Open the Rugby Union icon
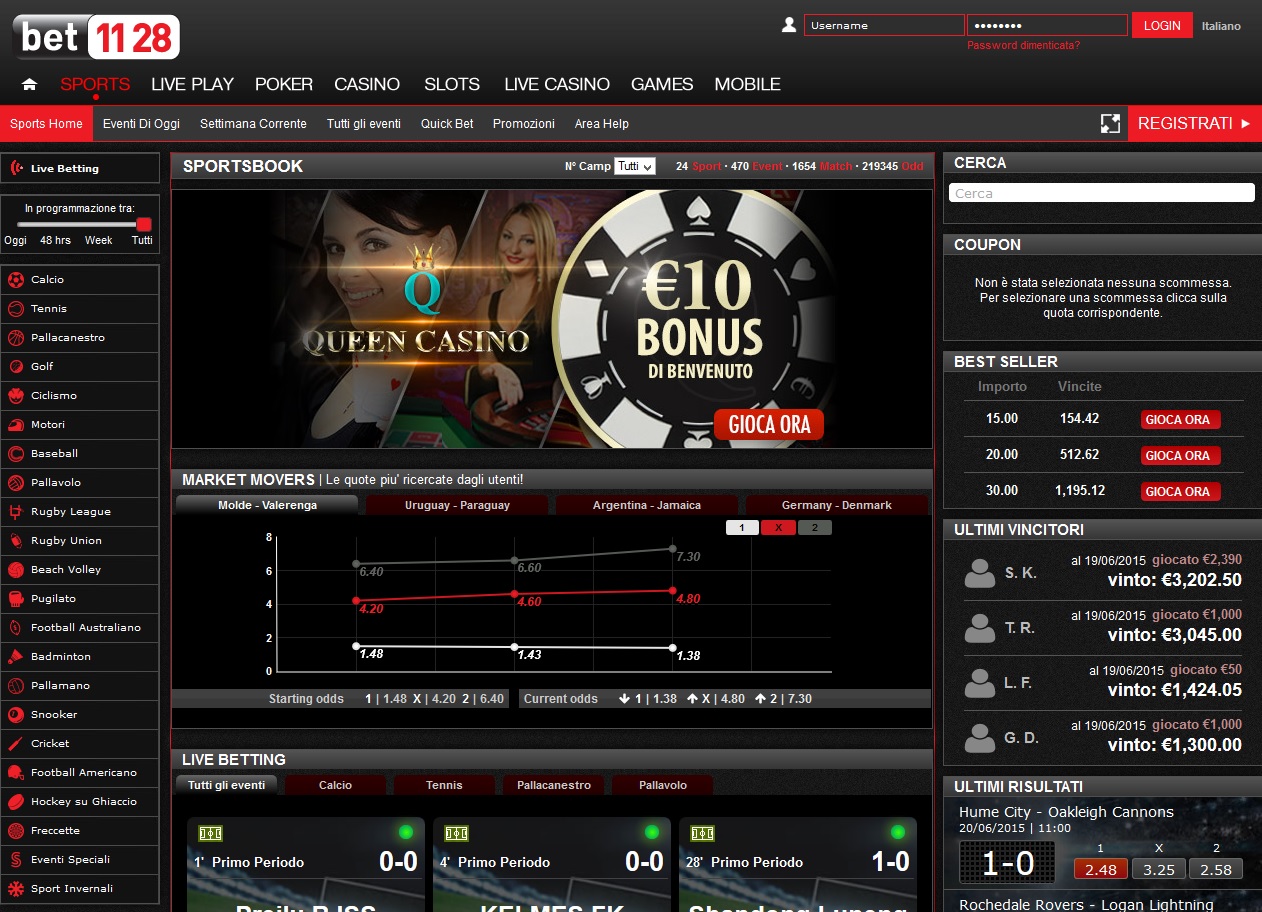The image size is (1262, 912). (x=16, y=540)
